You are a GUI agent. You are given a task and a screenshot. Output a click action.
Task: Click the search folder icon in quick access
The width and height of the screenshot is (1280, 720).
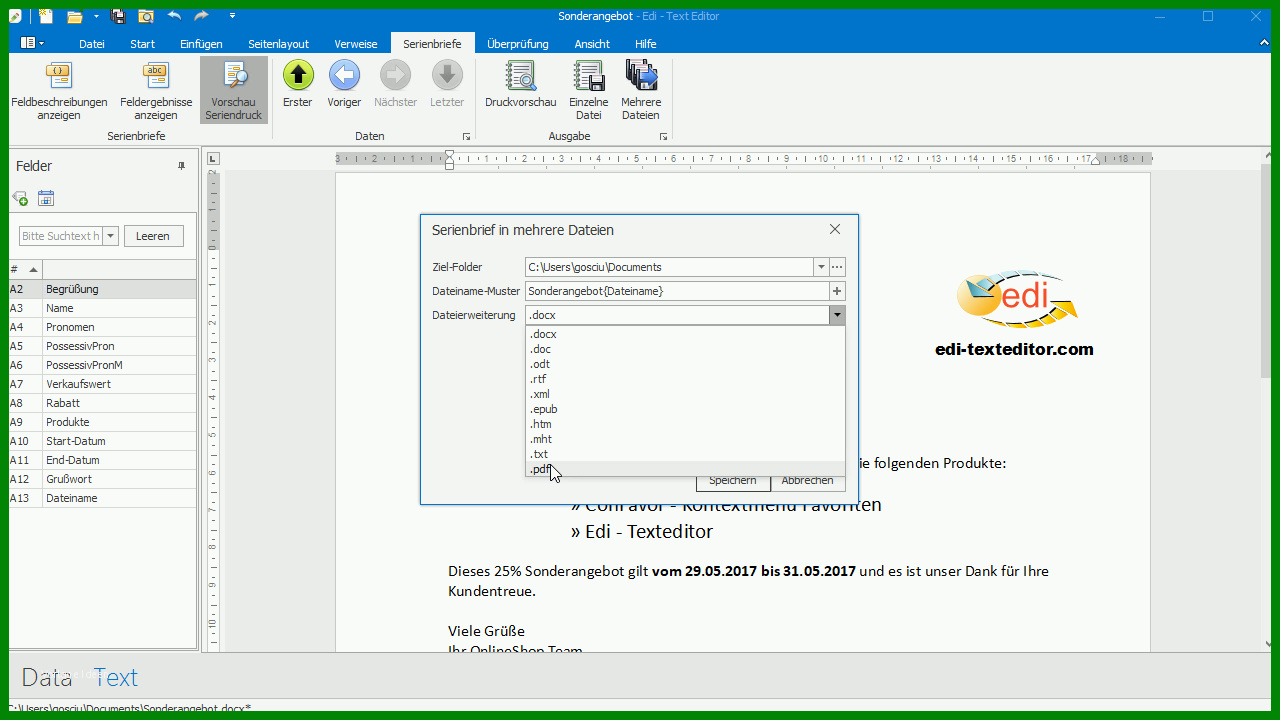pos(146,16)
